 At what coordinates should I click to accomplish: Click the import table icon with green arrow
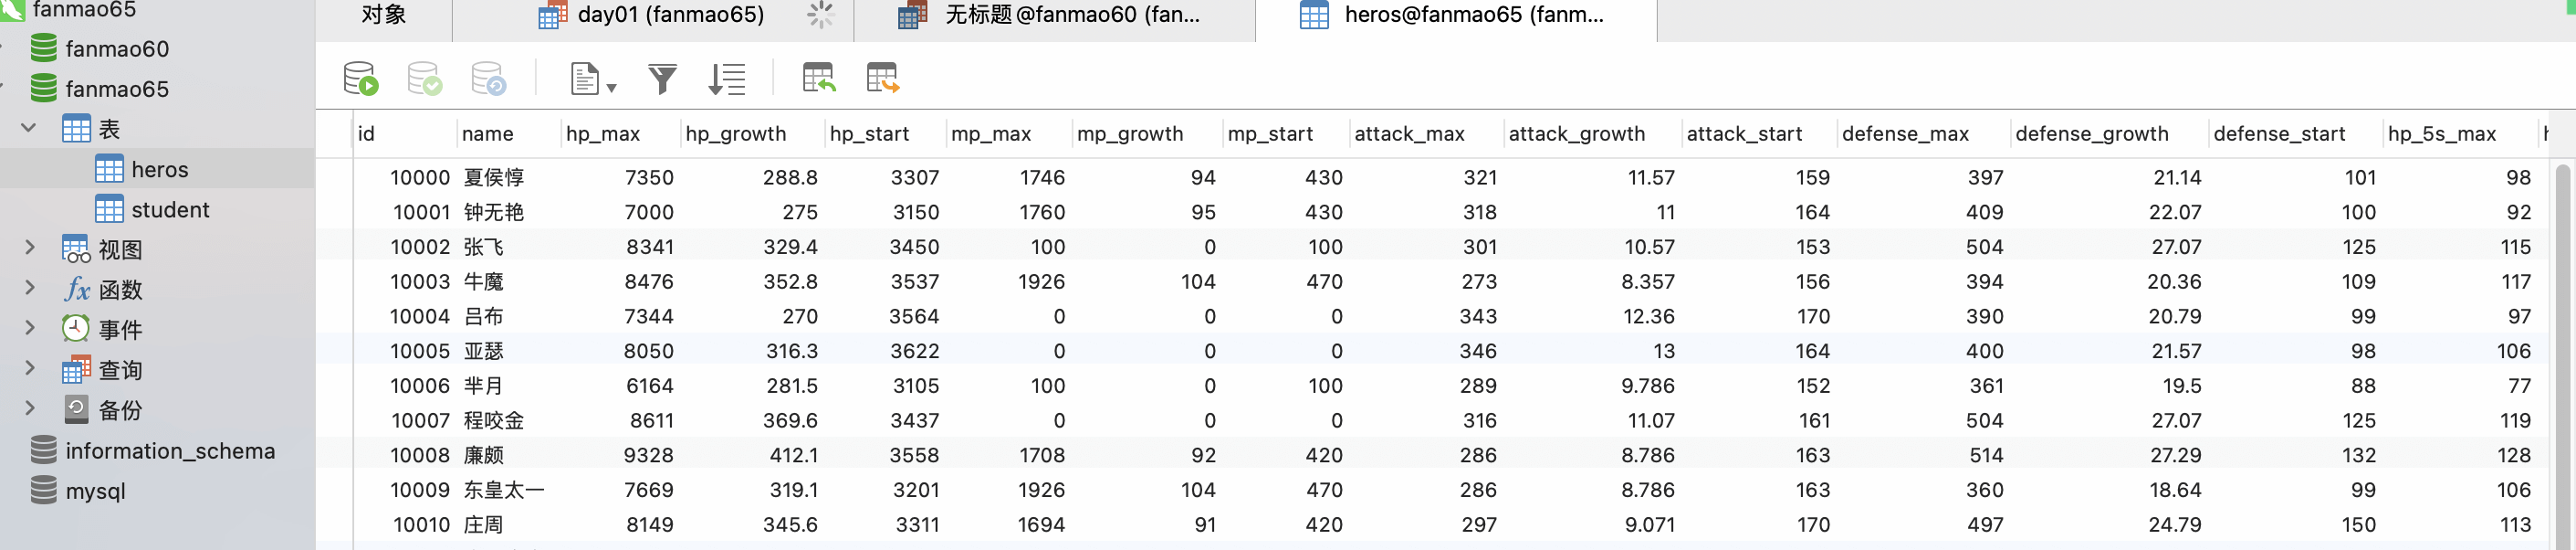(818, 78)
